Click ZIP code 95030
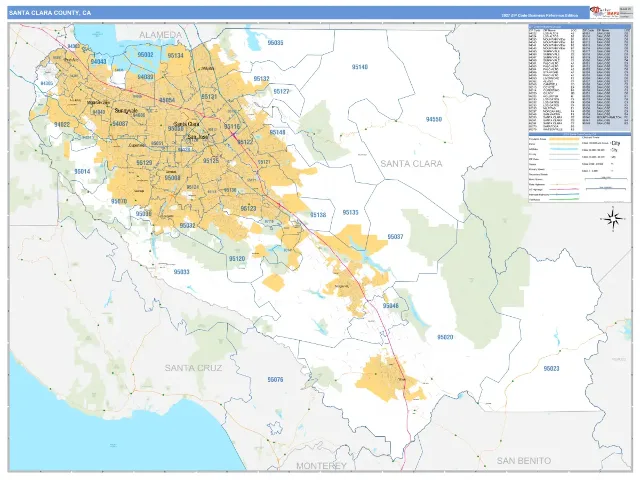640x480 pixels. (x=144, y=213)
